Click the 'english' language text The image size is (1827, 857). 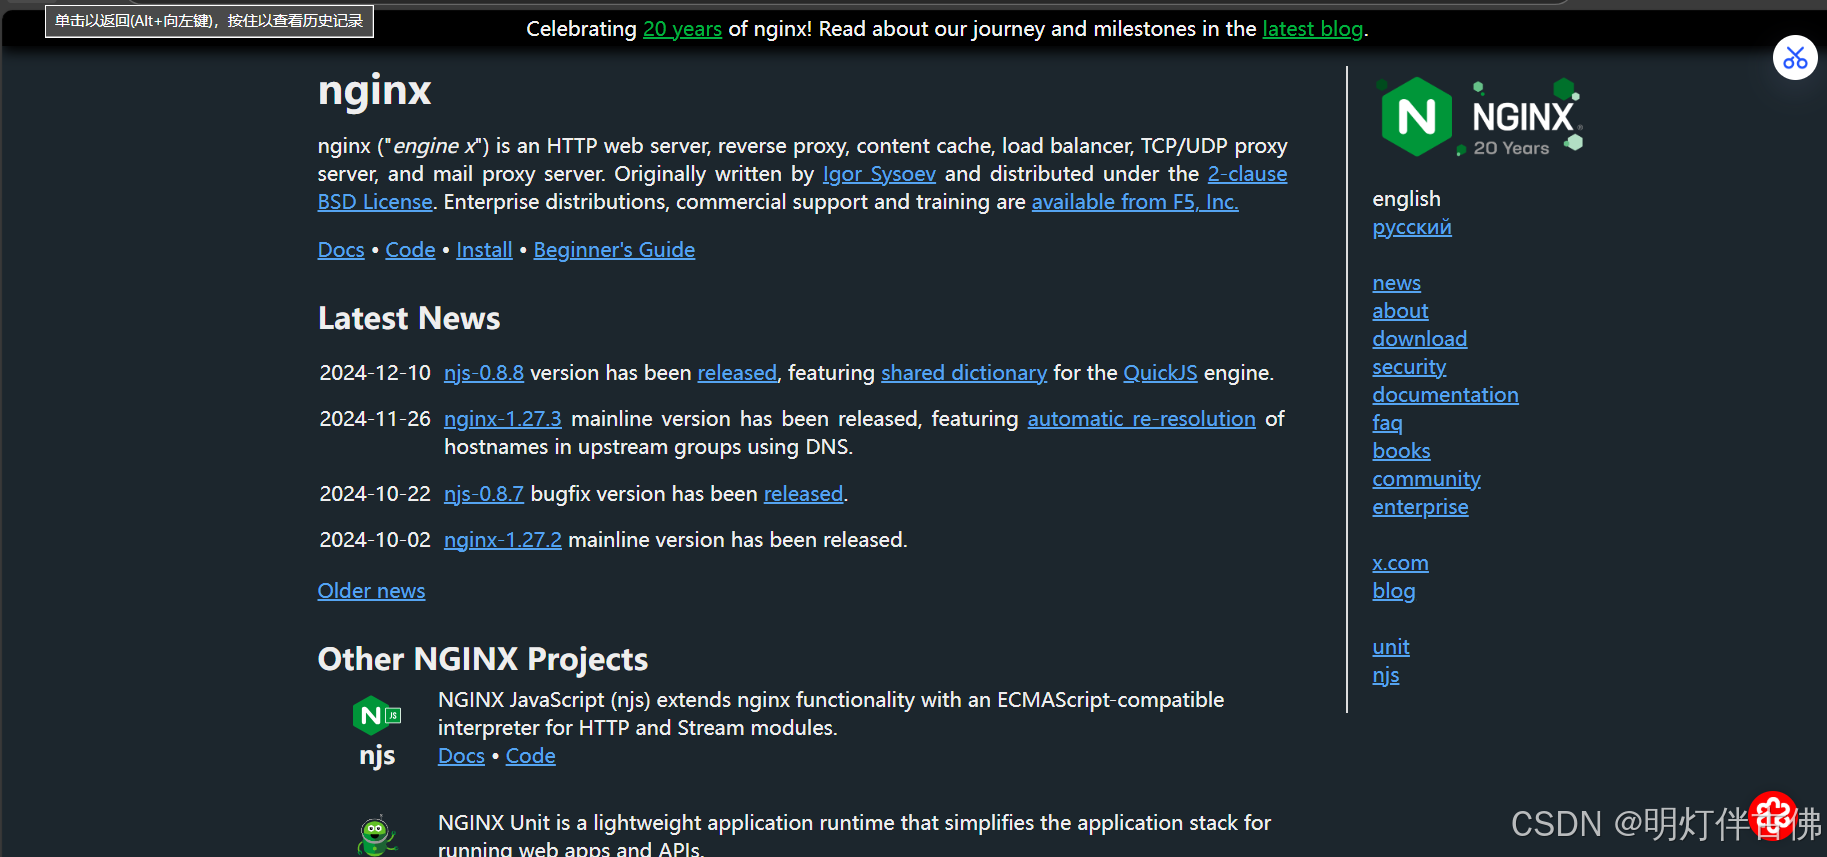(x=1407, y=199)
